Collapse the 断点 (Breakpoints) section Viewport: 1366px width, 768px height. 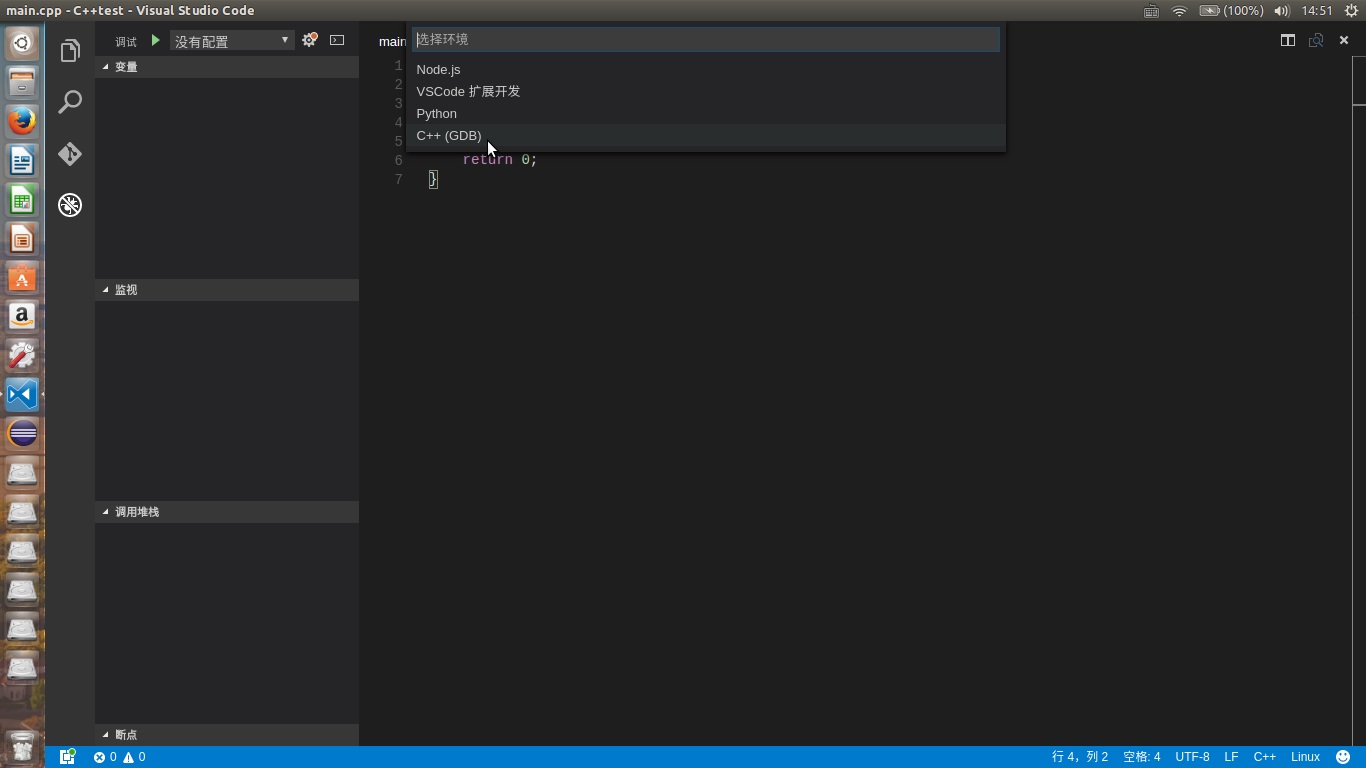(227, 735)
